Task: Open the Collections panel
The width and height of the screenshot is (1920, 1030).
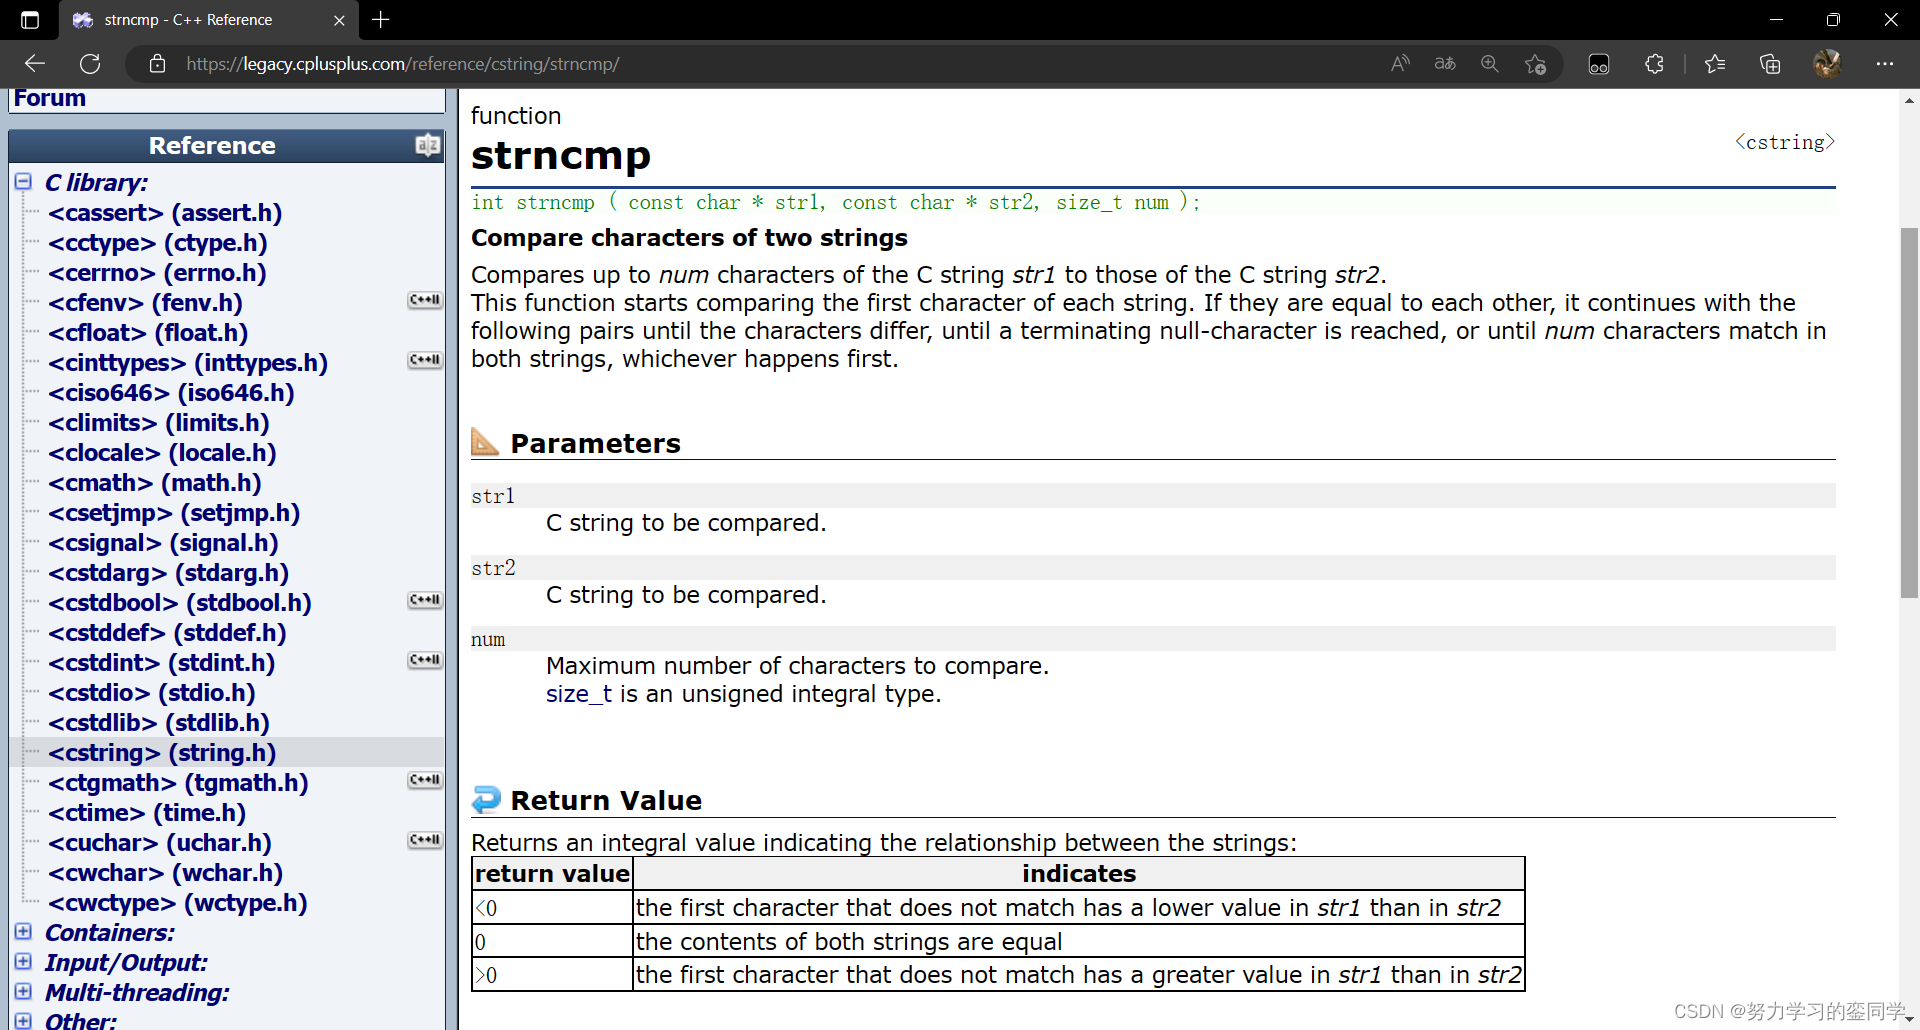Action: [1770, 64]
